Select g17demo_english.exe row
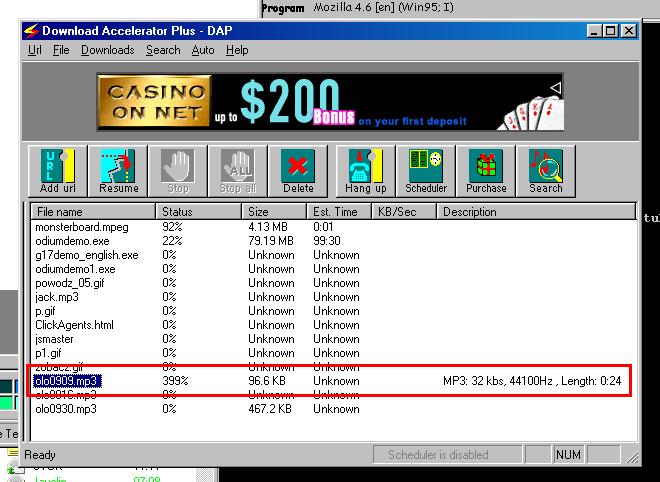Screen dimensions: 660x482 tap(87, 255)
